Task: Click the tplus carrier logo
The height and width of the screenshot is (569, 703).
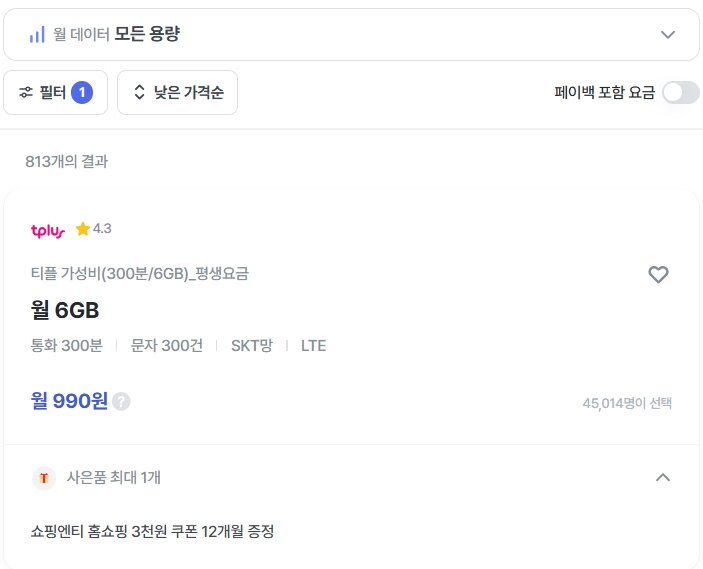Action: click(x=48, y=230)
